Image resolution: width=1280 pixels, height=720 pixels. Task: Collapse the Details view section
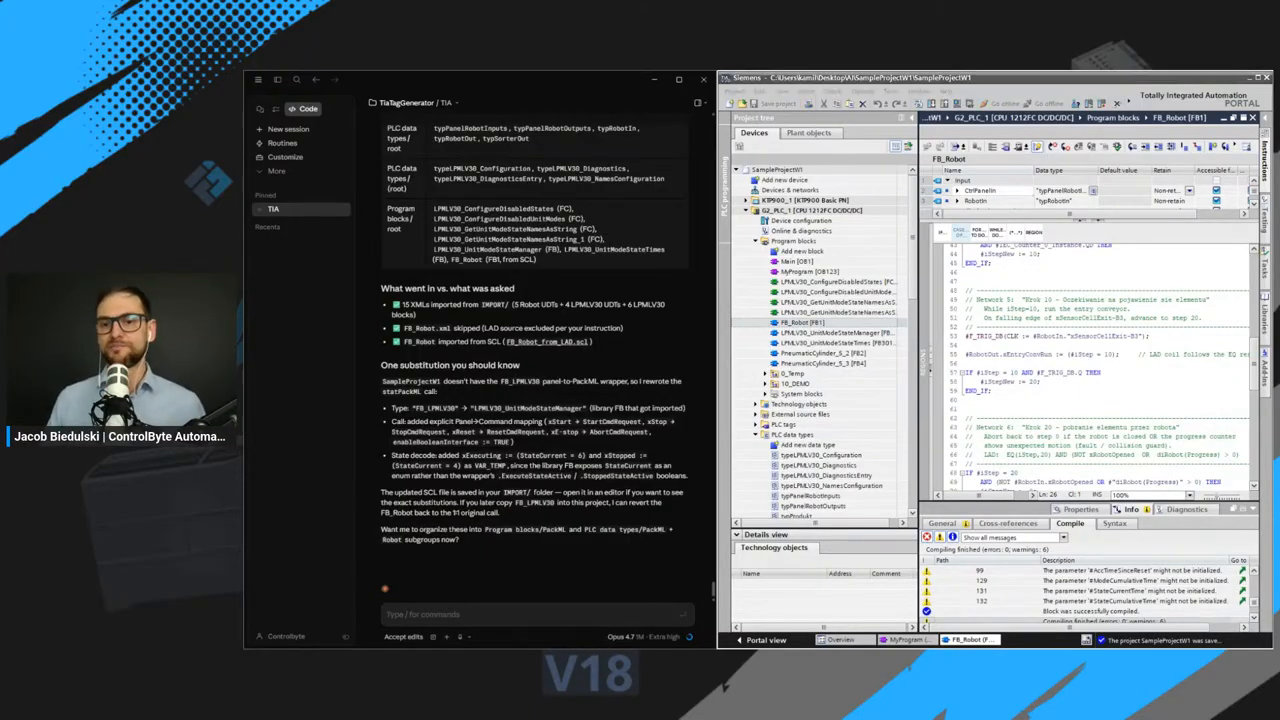[x=737, y=535]
